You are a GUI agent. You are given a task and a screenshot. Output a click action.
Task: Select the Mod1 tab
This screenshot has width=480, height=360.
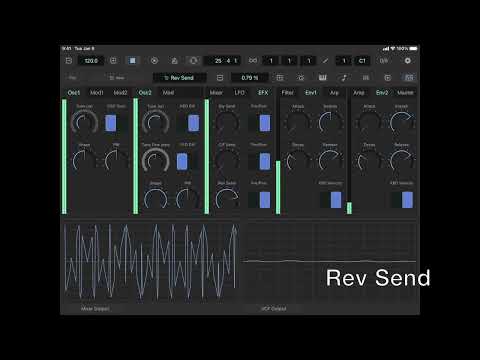coord(97,93)
